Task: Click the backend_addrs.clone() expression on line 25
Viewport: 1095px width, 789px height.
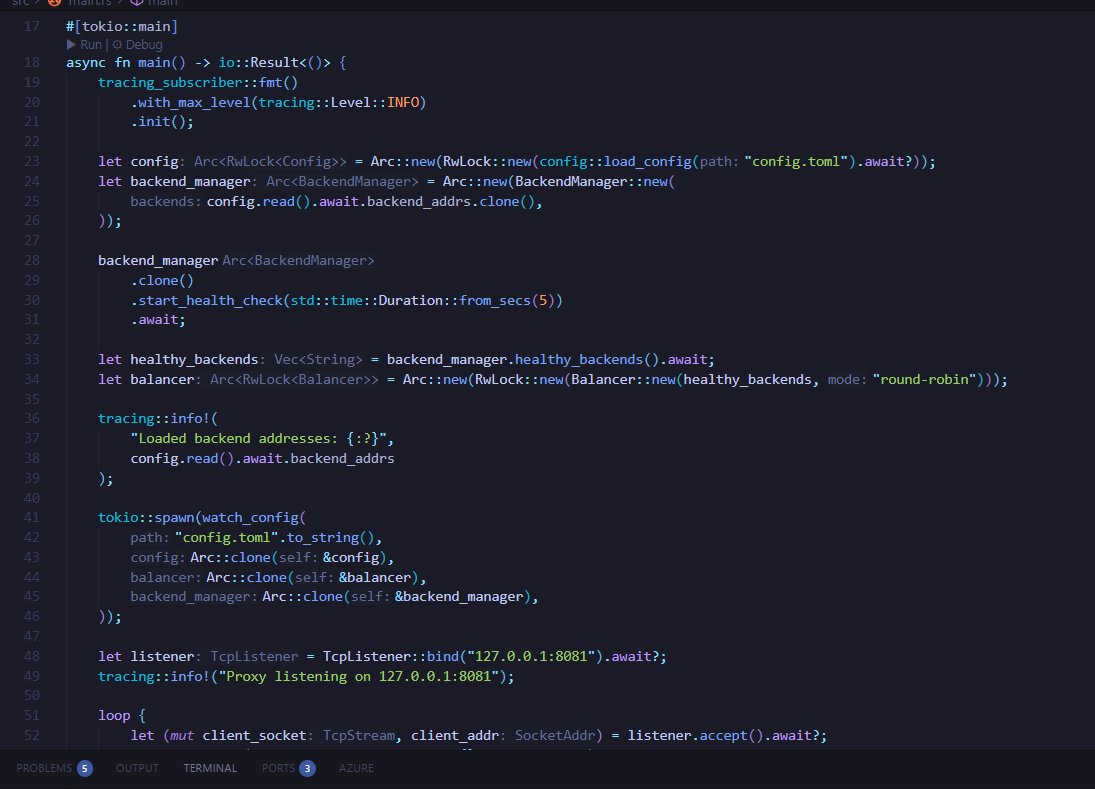Action: [x=451, y=202]
